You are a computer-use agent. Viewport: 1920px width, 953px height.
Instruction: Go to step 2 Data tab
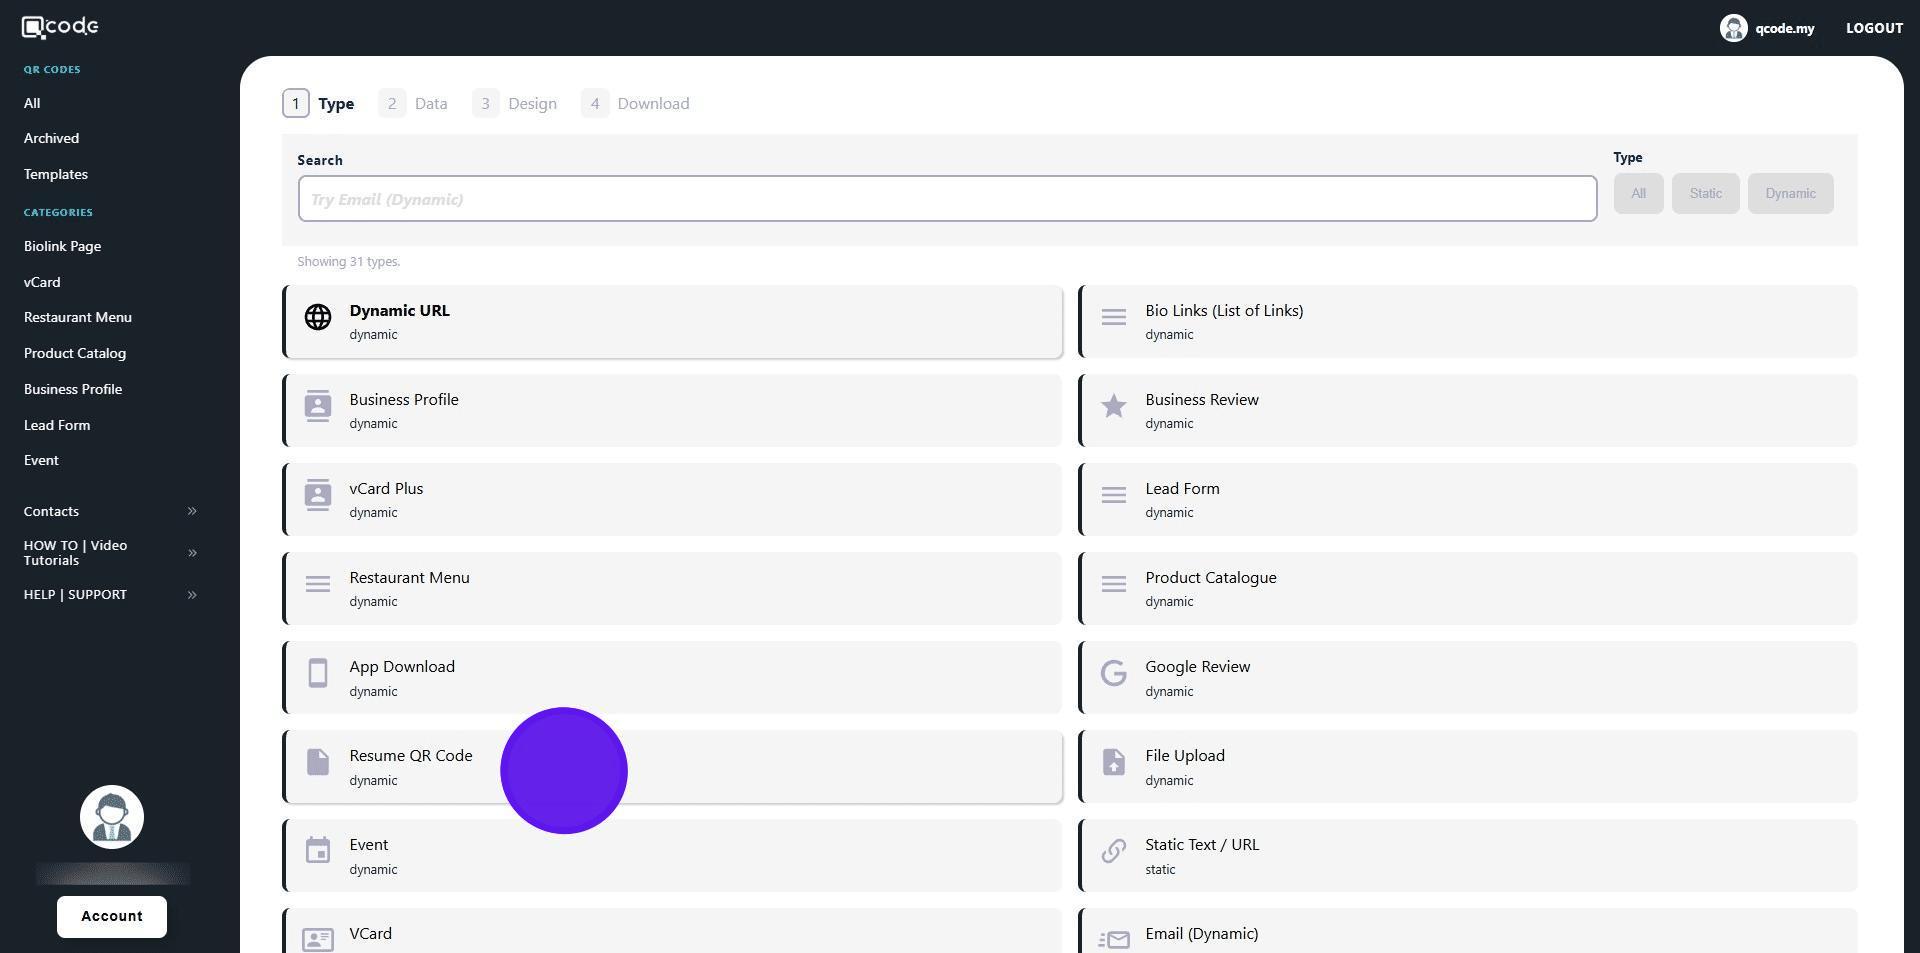414,104
